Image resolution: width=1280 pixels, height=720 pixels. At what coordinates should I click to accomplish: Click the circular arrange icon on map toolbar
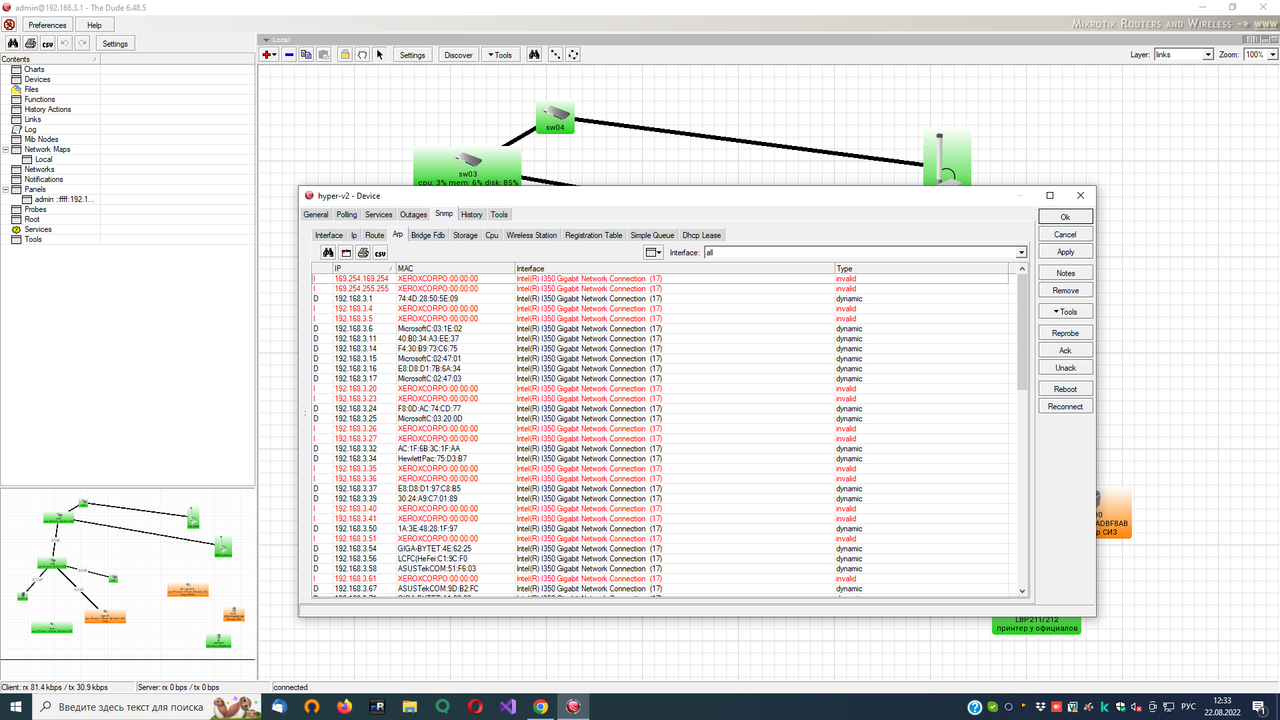pos(573,55)
